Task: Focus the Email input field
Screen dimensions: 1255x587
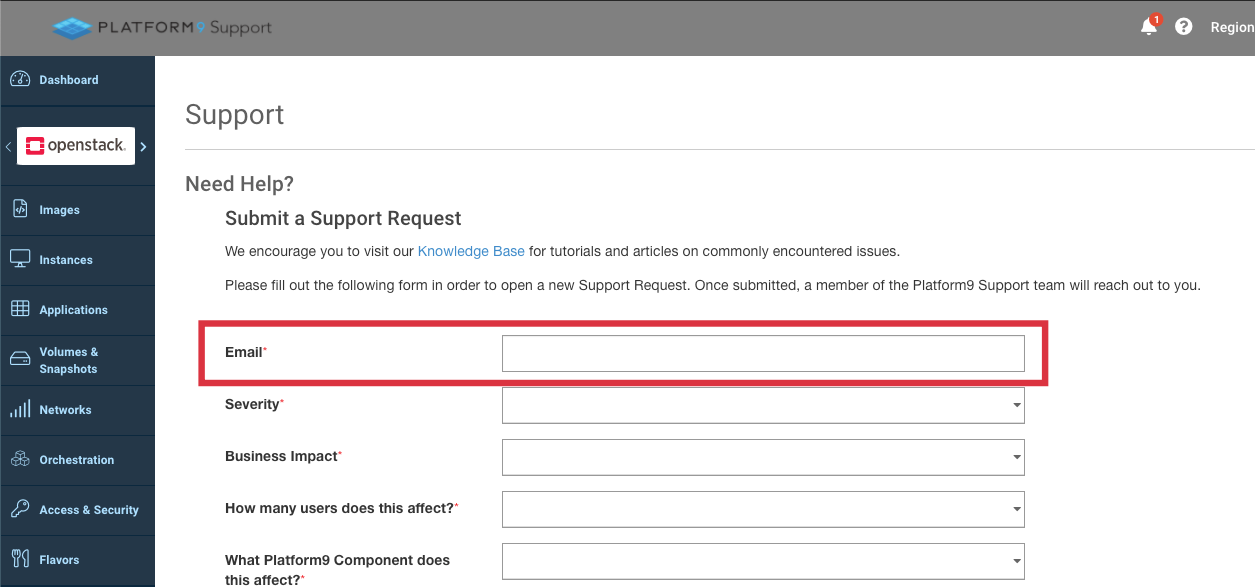Action: point(762,353)
